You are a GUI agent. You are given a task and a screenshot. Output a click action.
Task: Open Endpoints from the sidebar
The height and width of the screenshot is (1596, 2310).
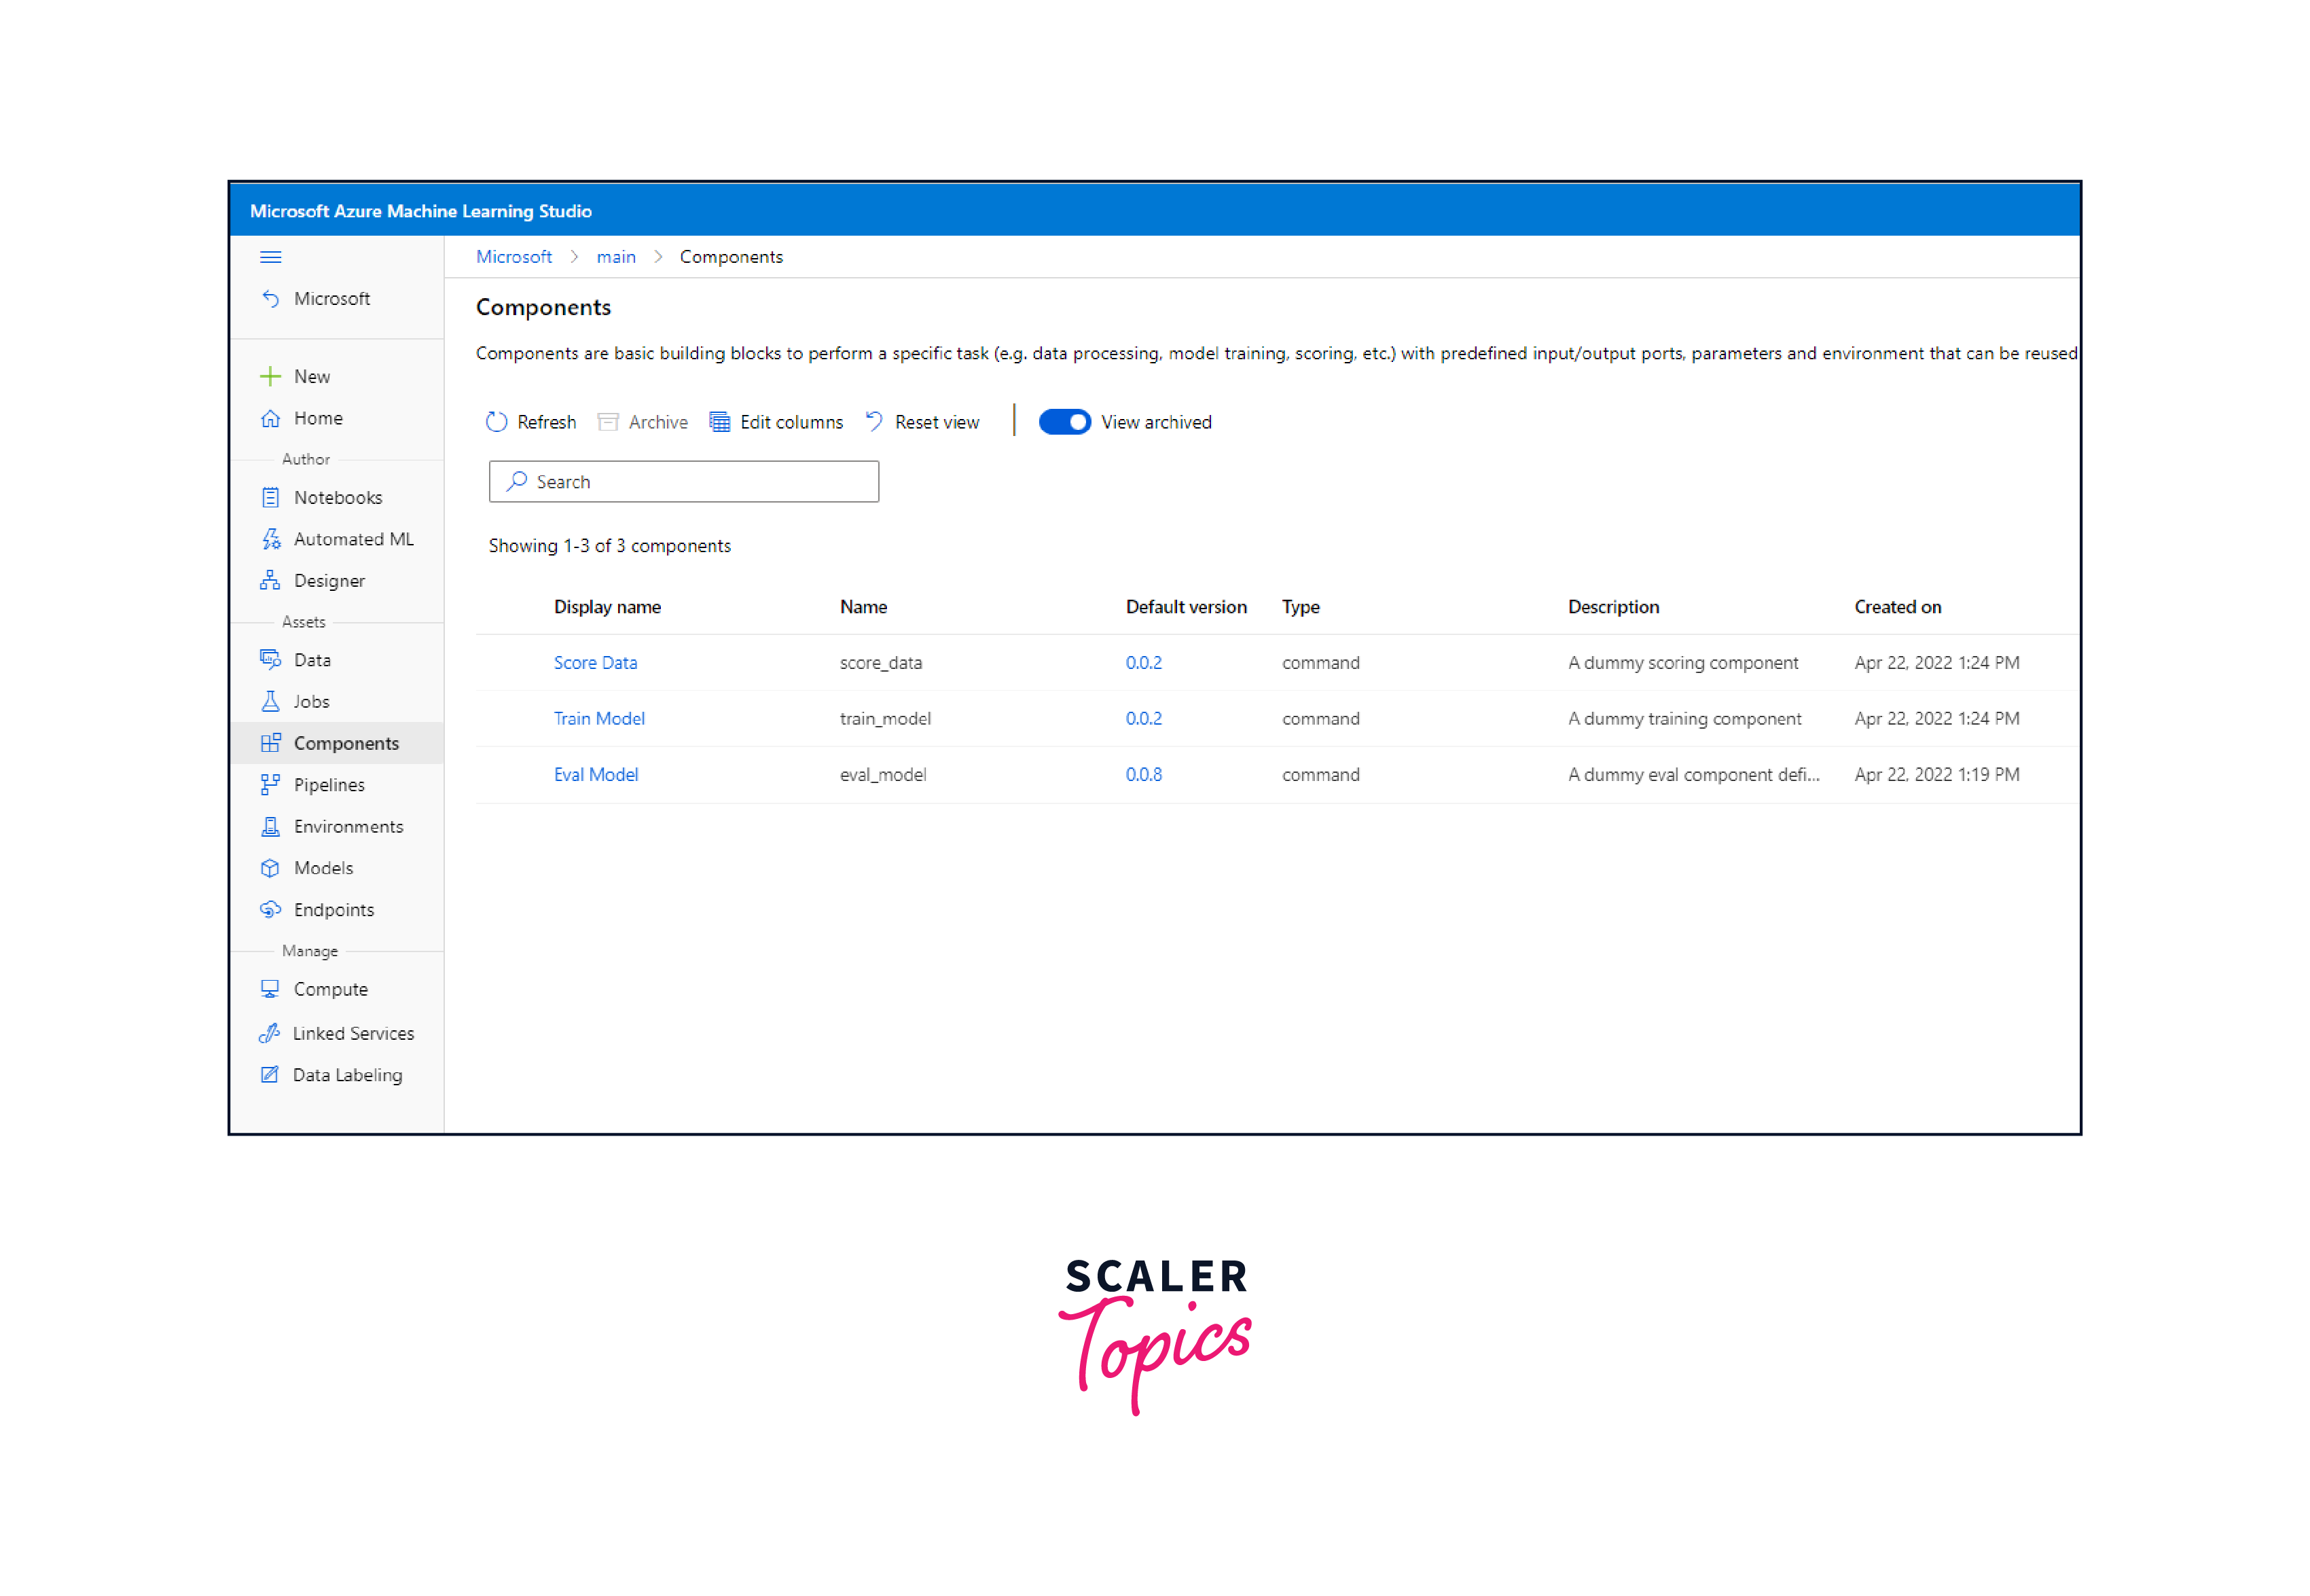(333, 910)
